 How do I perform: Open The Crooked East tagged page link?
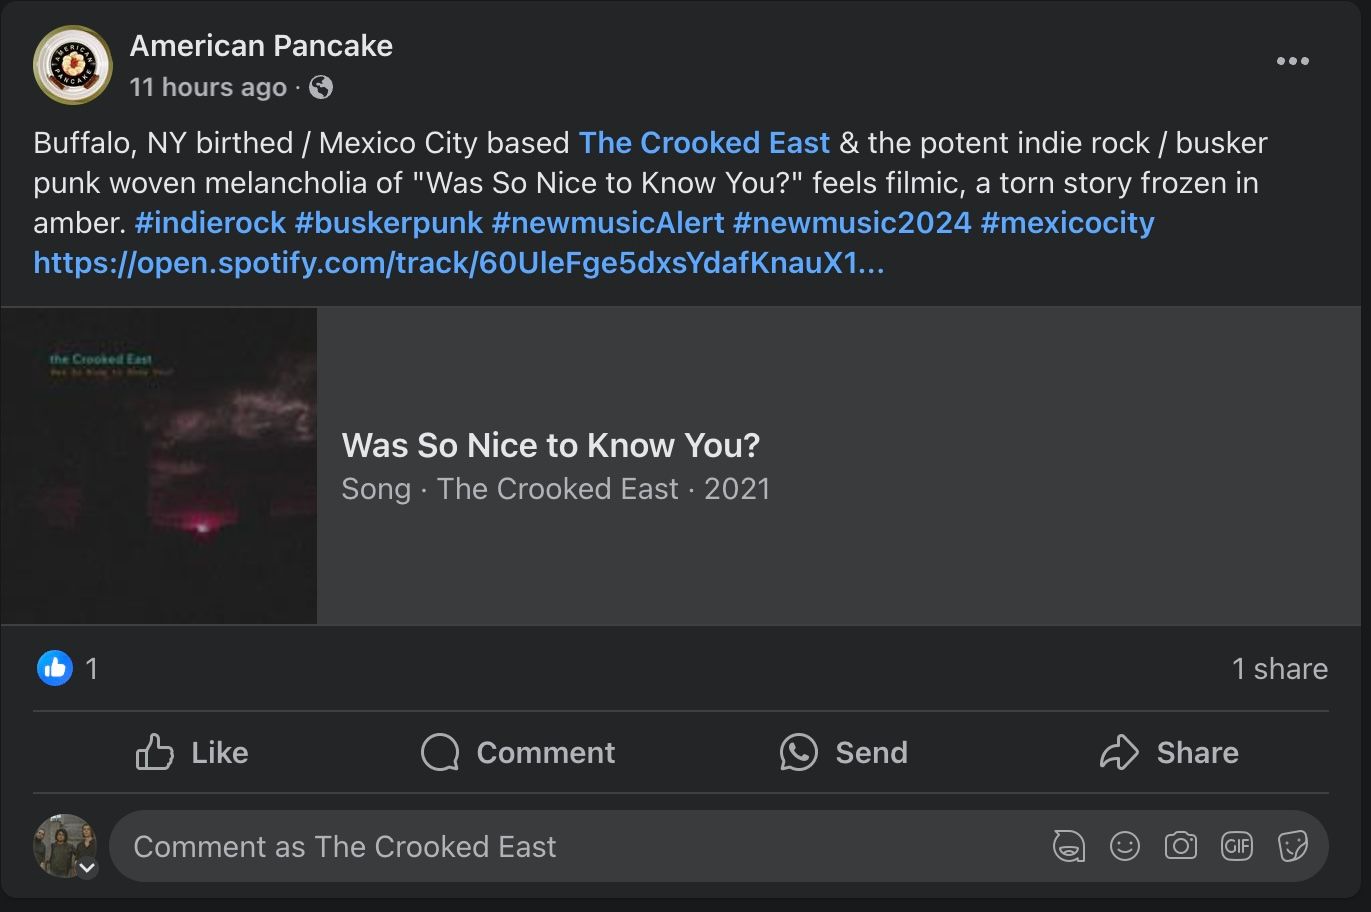pos(704,143)
